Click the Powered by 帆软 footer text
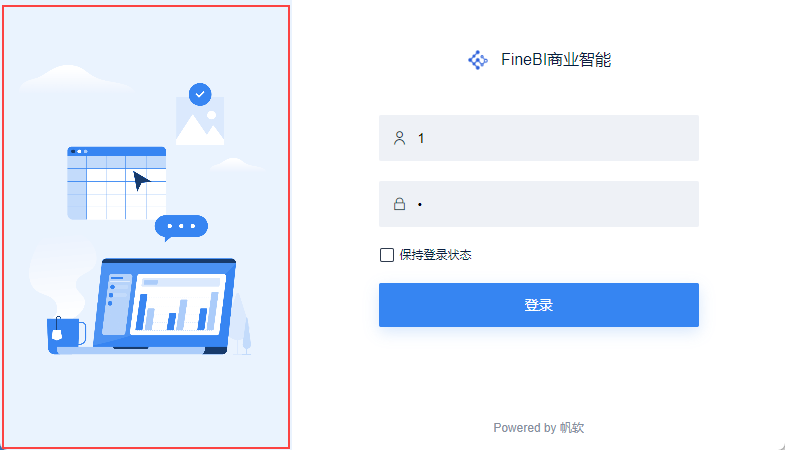Viewport: 785px width, 450px height. click(539, 427)
